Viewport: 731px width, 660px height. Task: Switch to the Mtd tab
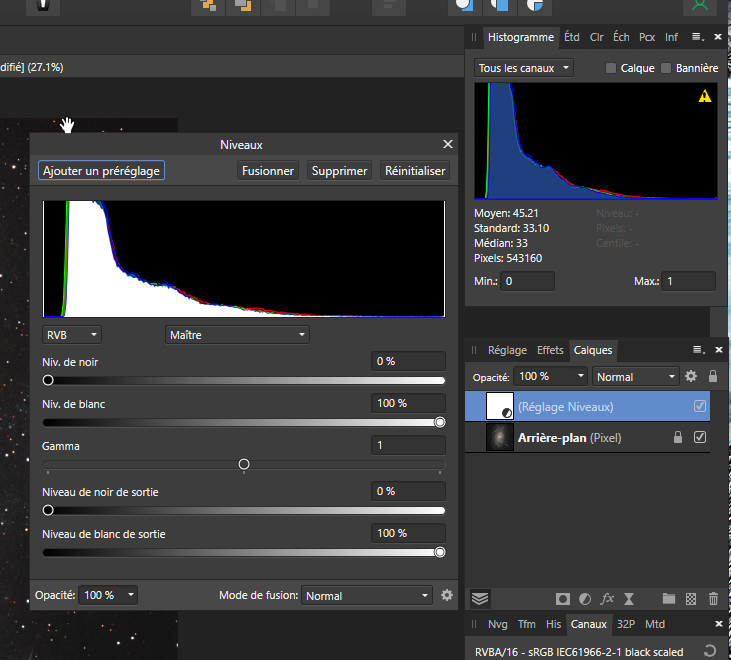655,624
